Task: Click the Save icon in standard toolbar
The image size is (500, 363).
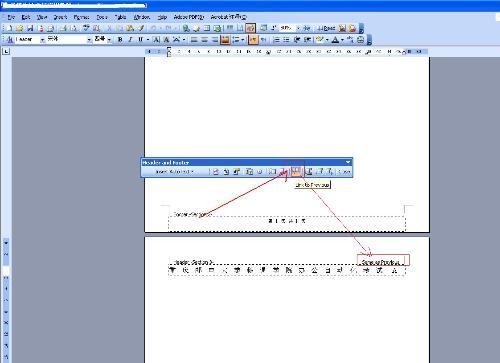Action: (x=30, y=28)
